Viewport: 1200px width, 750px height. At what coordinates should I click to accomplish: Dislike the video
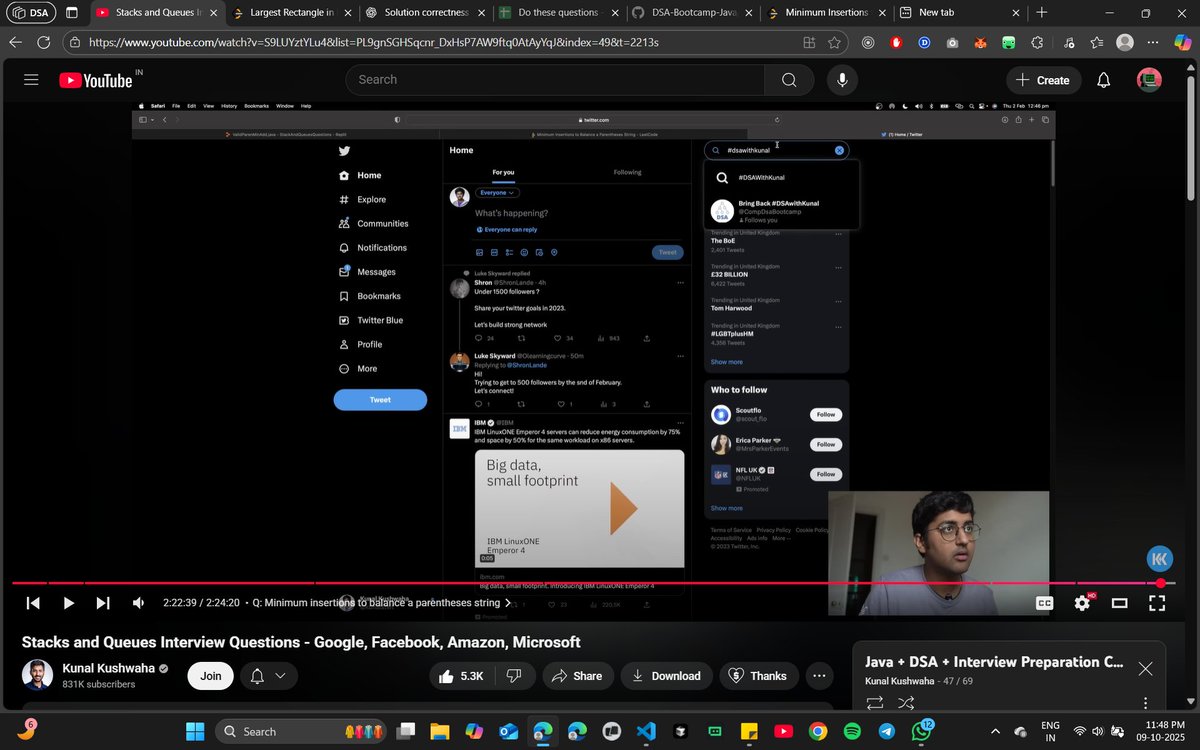[x=514, y=676]
